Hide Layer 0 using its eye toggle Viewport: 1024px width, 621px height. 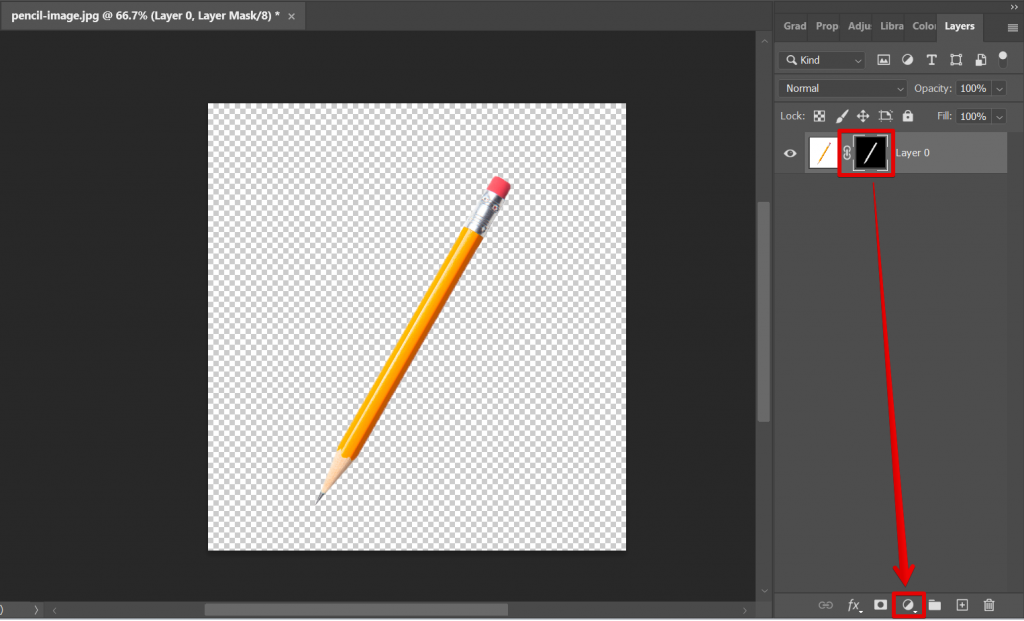coord(790,152)
